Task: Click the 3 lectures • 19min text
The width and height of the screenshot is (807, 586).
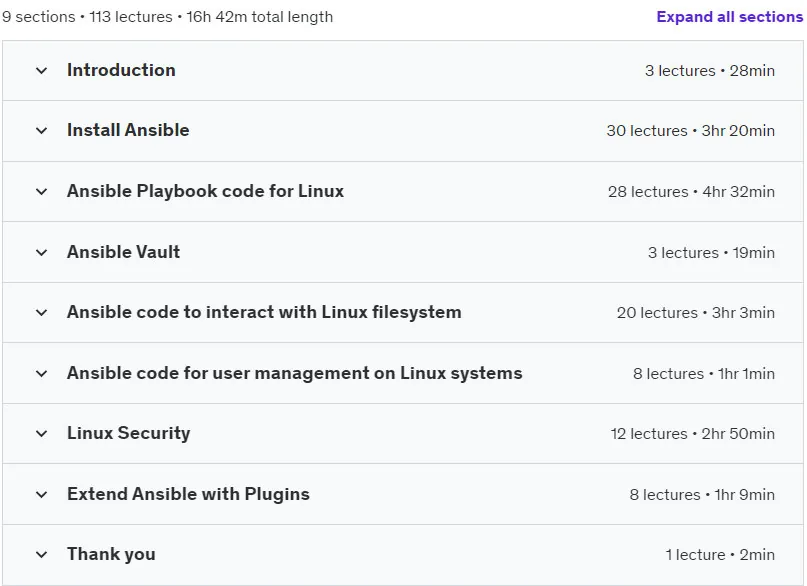Action: 711,253
